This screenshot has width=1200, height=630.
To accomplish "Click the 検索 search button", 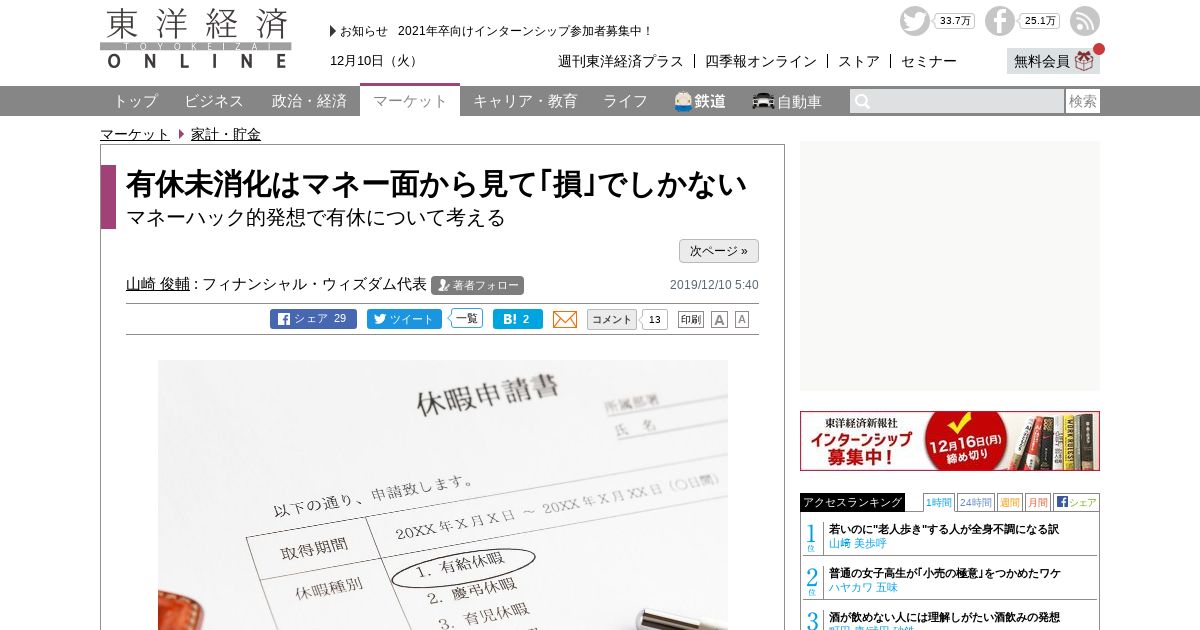I will tap(1083, 101).
